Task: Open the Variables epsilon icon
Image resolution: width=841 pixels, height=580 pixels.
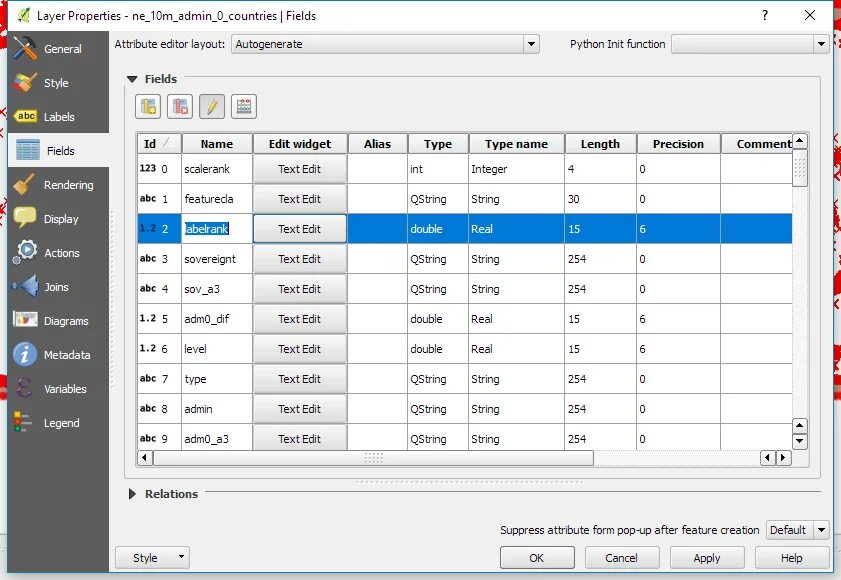Action: click(24, 388)
